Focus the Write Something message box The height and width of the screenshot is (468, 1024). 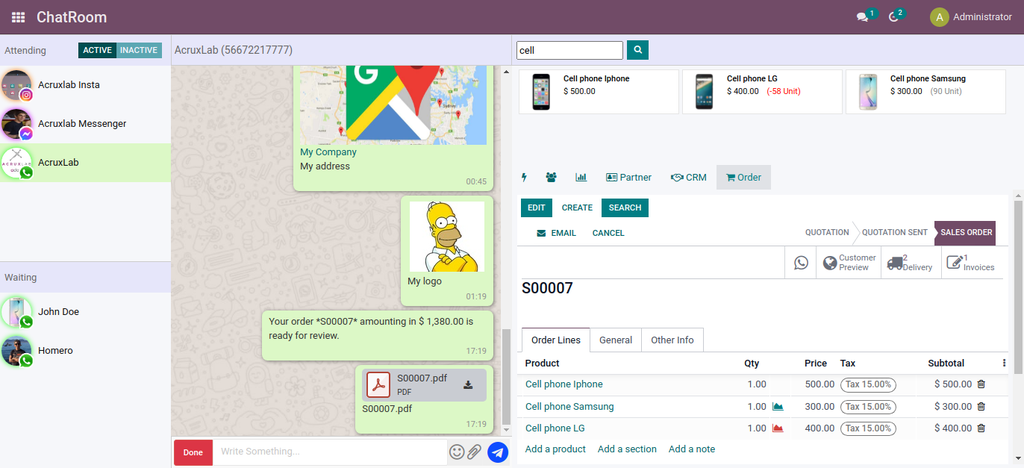330,452
